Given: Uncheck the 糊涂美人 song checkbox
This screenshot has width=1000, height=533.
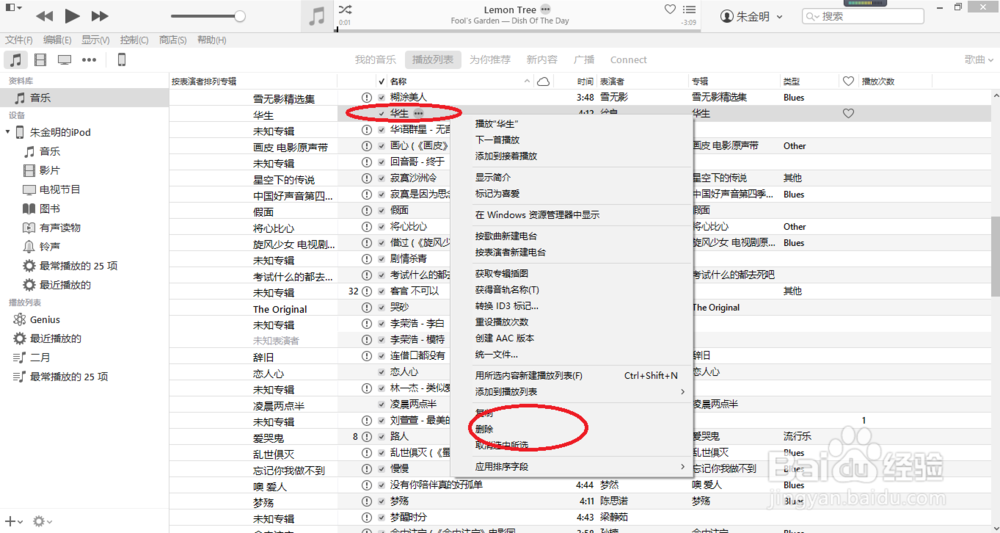Looking at the screenshot, I should 381,98.
